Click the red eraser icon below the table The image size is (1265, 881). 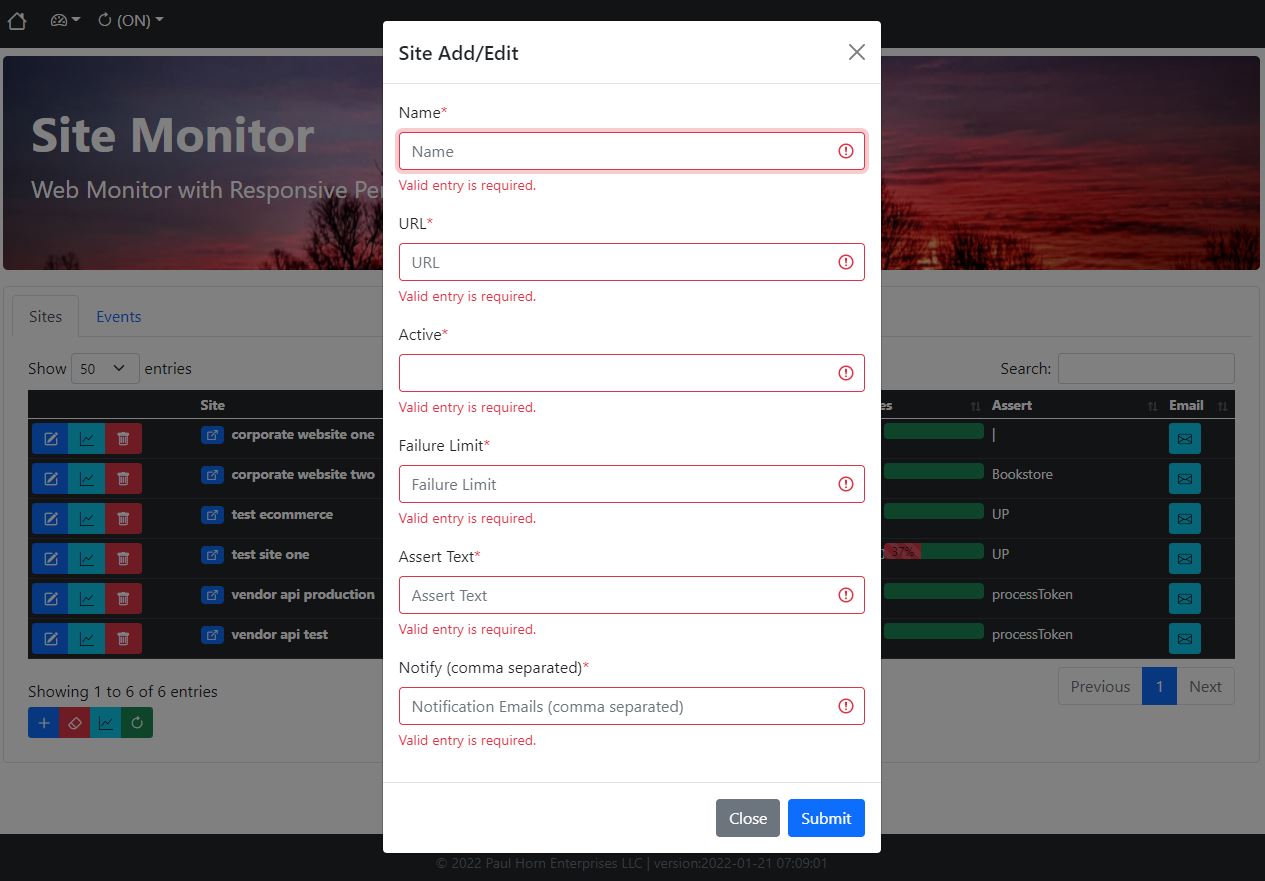74,722
